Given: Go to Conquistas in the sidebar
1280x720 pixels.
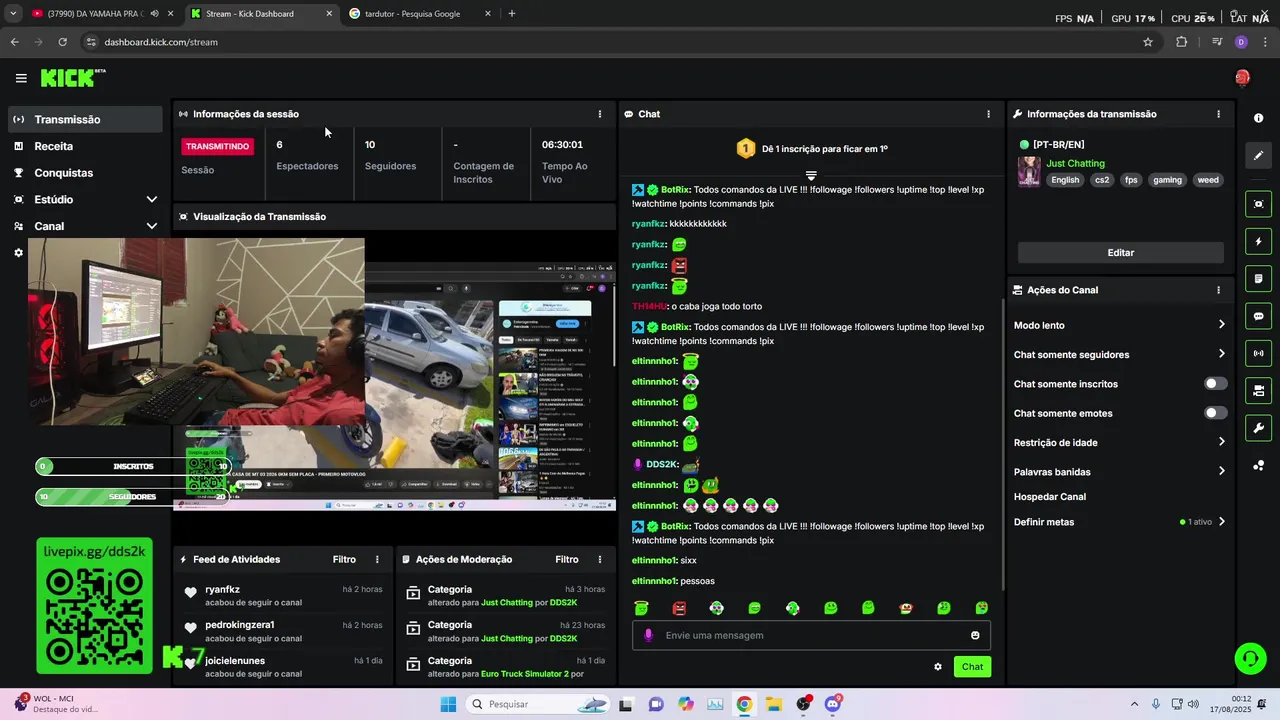Looking at the screenshot, I should [85, 173].
